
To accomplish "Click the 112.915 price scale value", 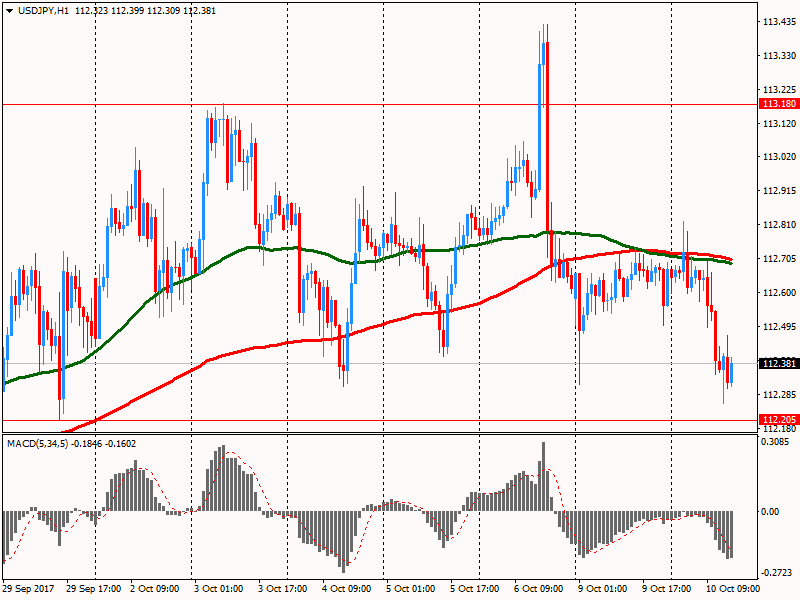I will point(779,191).
